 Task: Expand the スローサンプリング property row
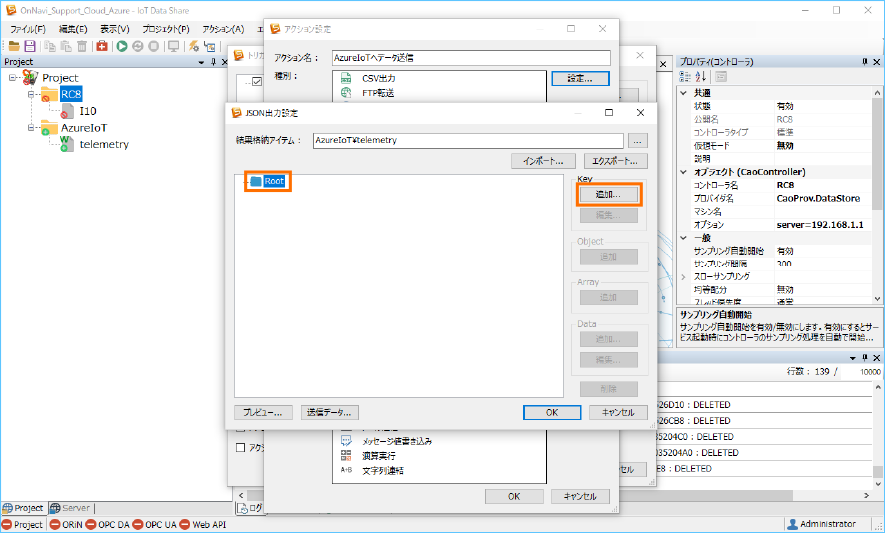click(684, 276)
